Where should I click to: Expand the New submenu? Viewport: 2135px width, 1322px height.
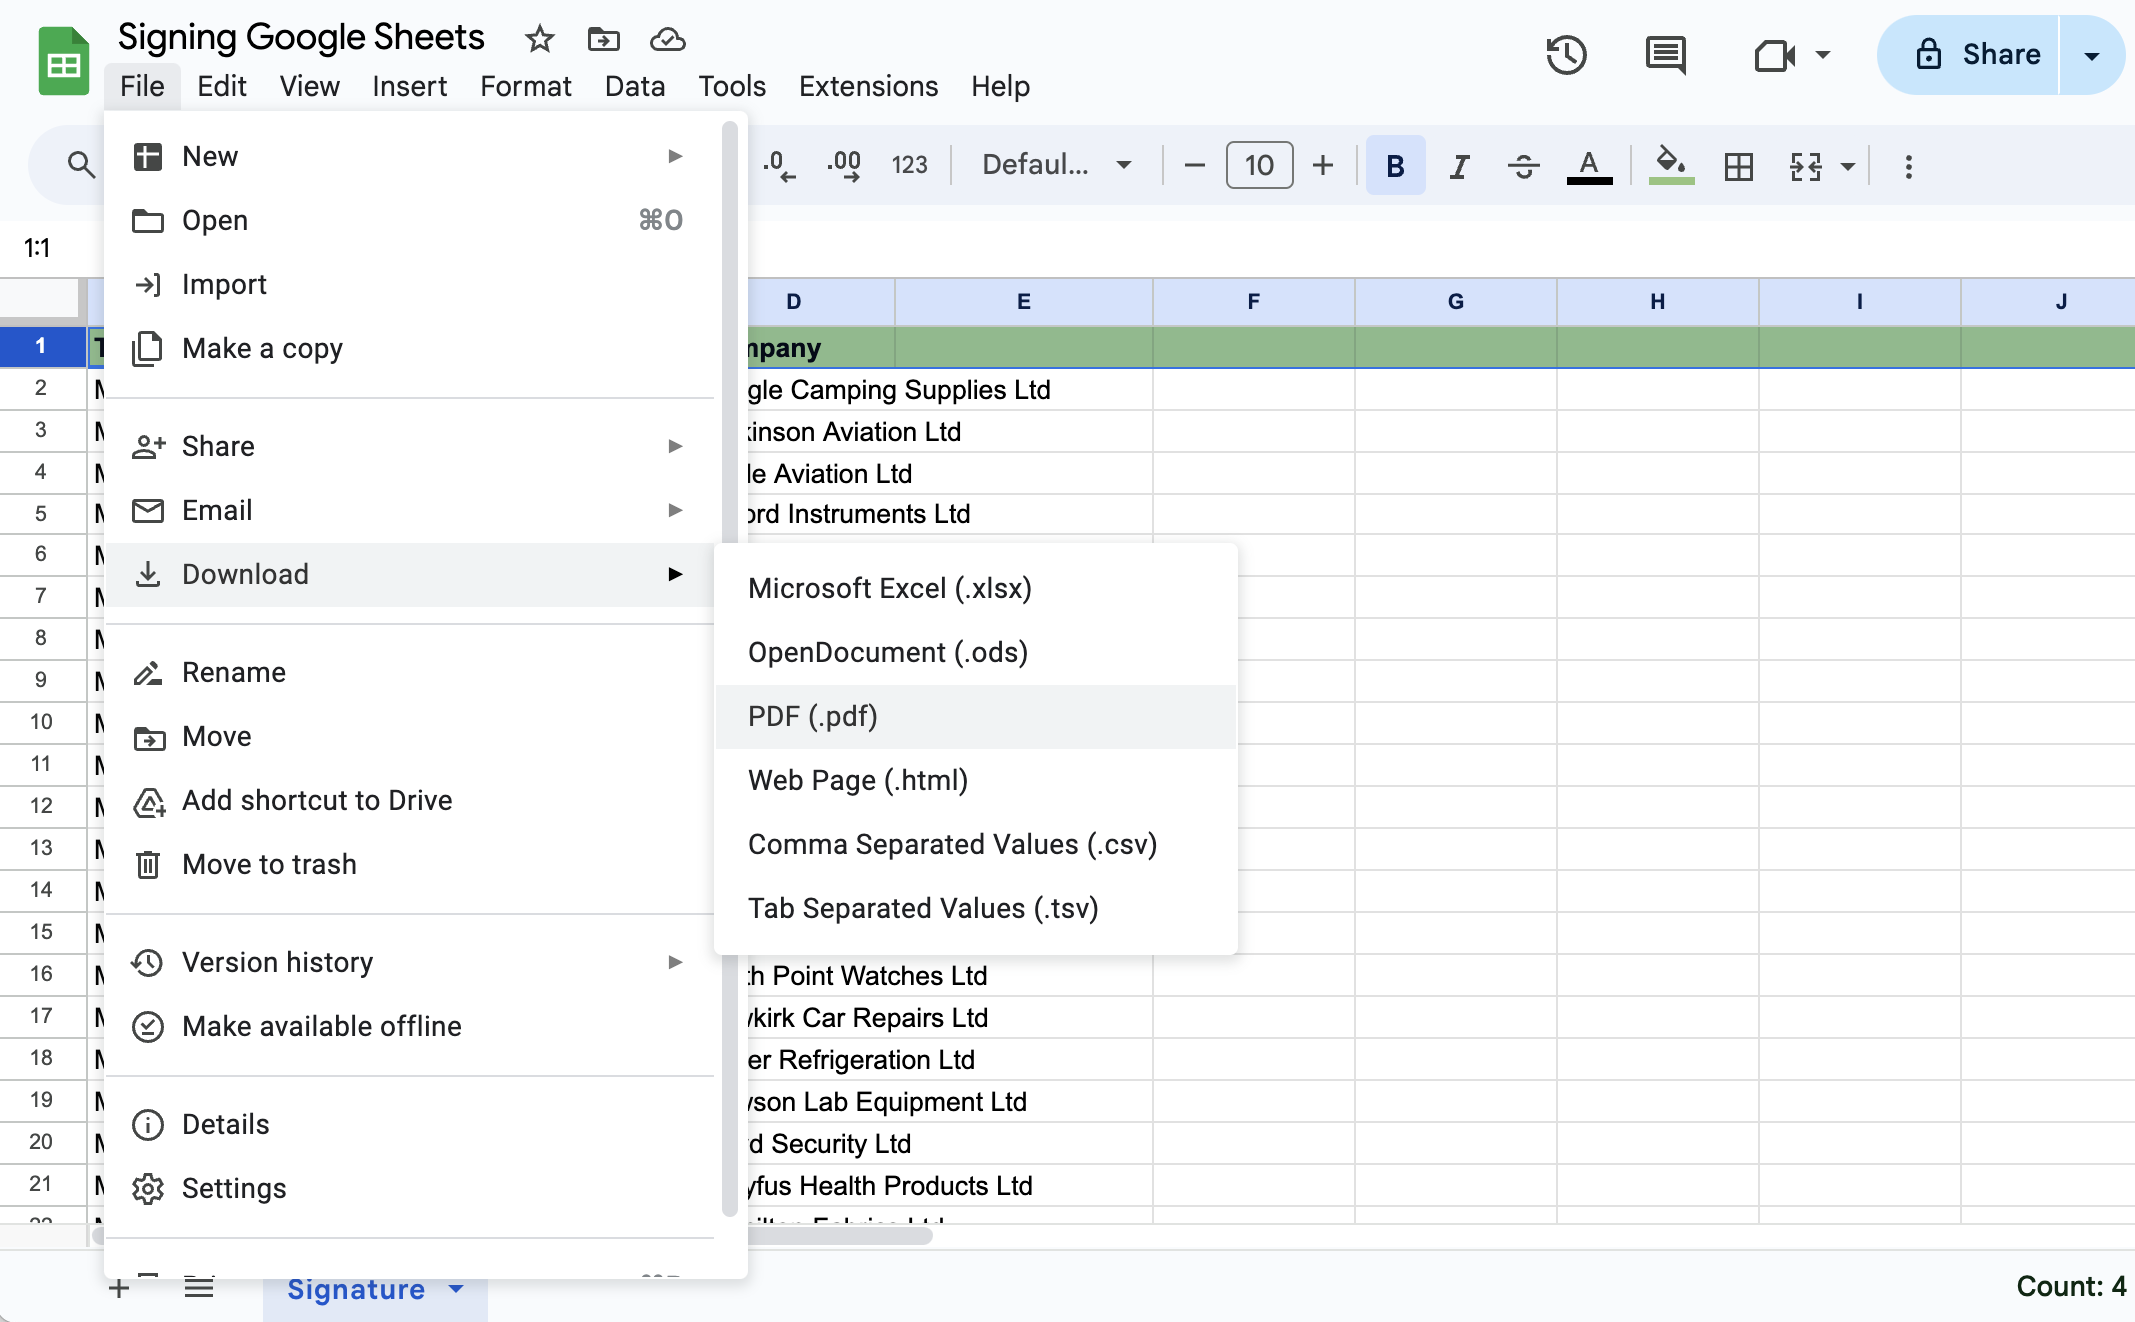point(673,154)
